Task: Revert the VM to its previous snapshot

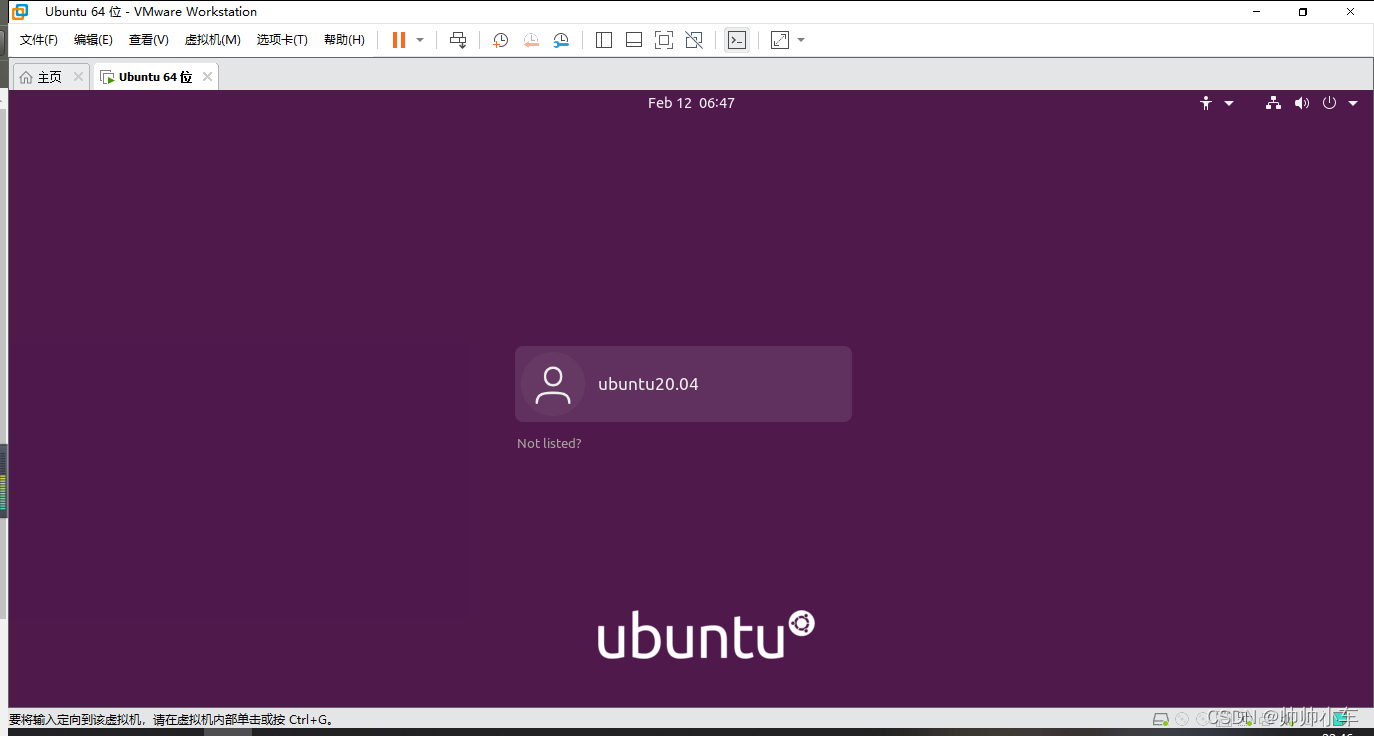Action: click(x=531, y=40)
